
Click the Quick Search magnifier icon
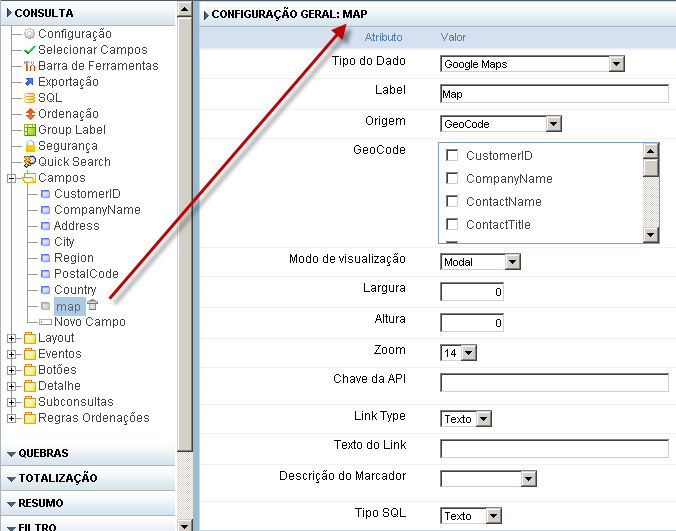point(30,162)
